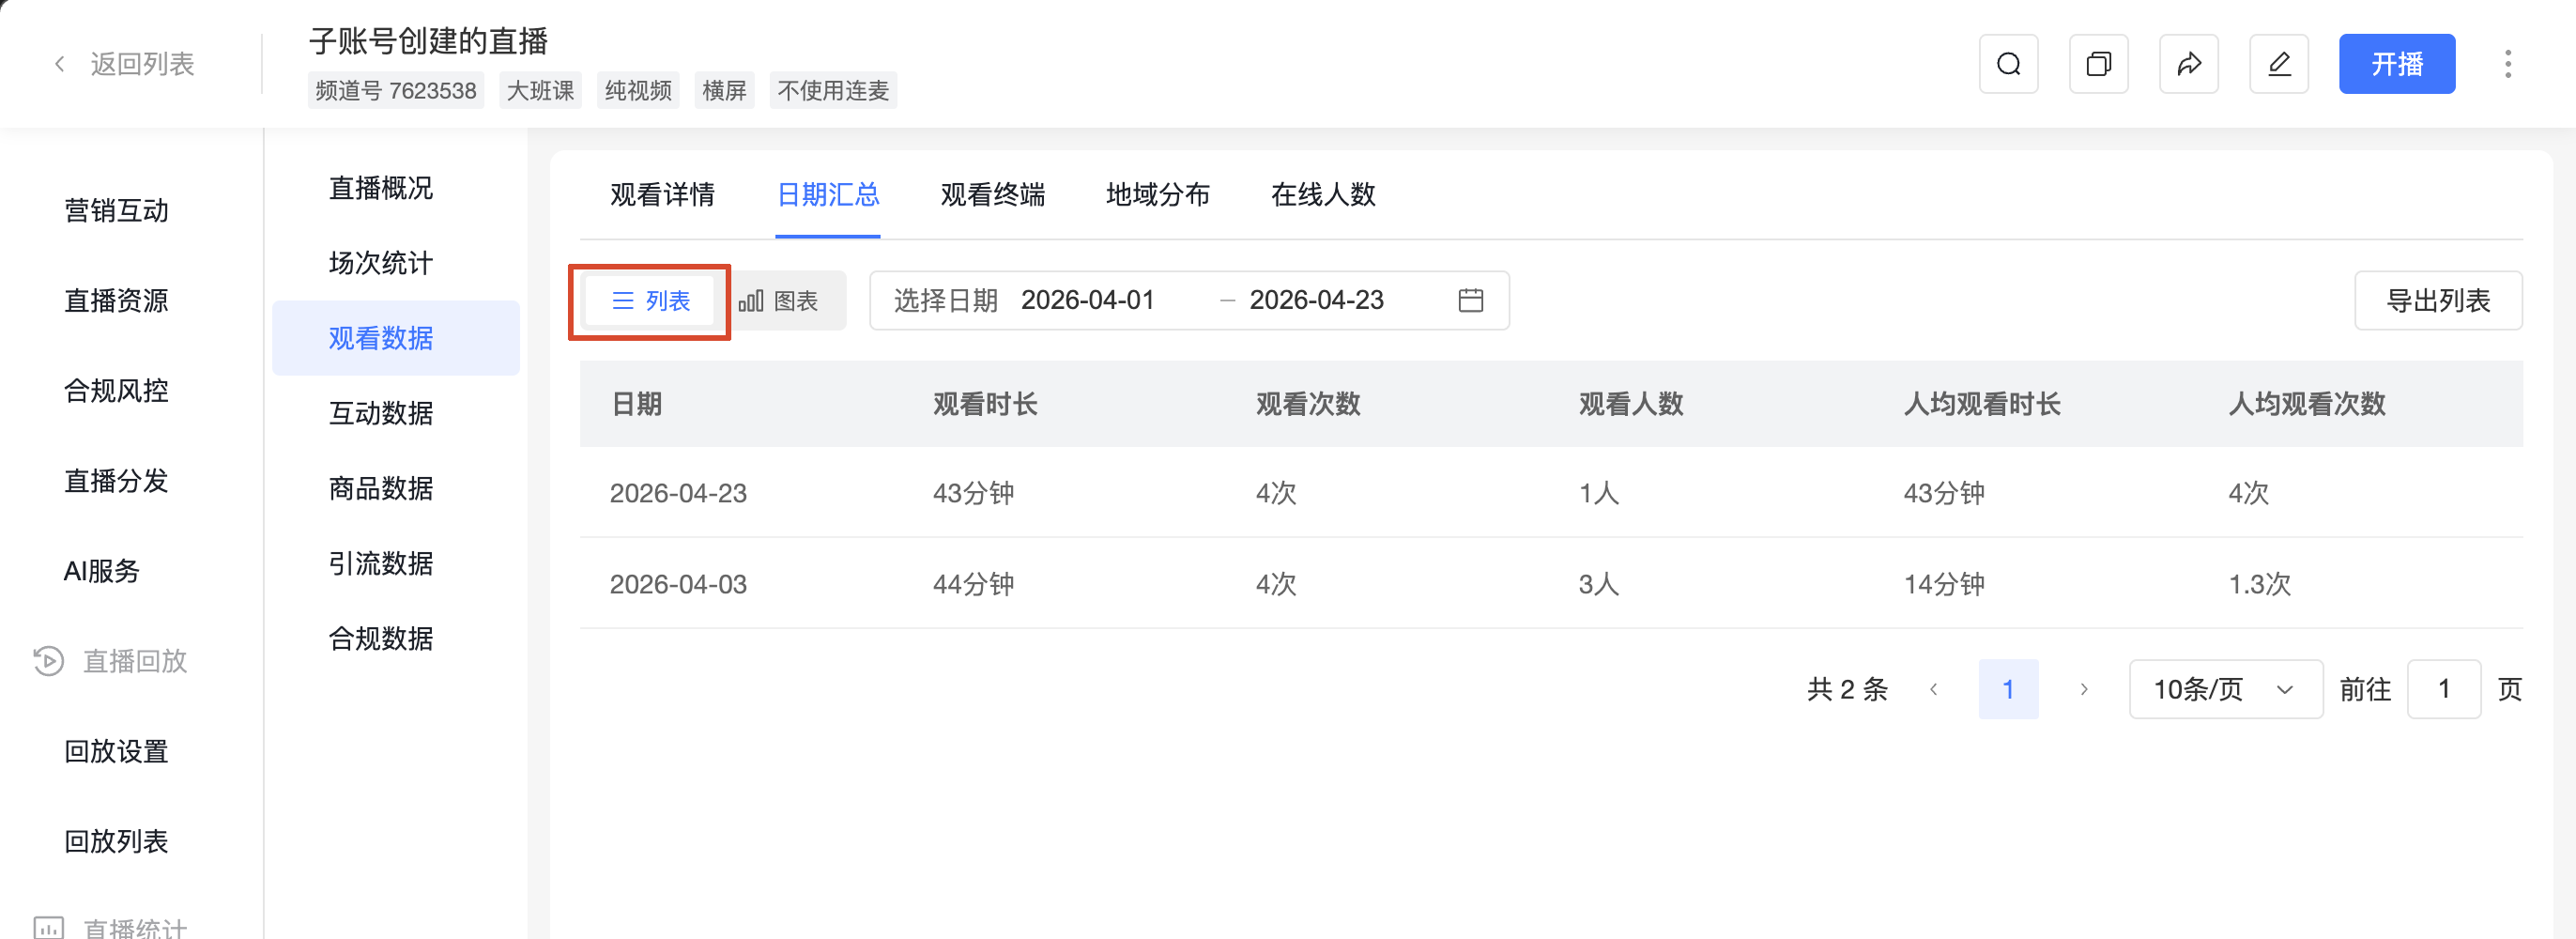Click the 直播统计 chart section icon
2576x939 pixels.
pyautogui.click(x=48, y=928)
